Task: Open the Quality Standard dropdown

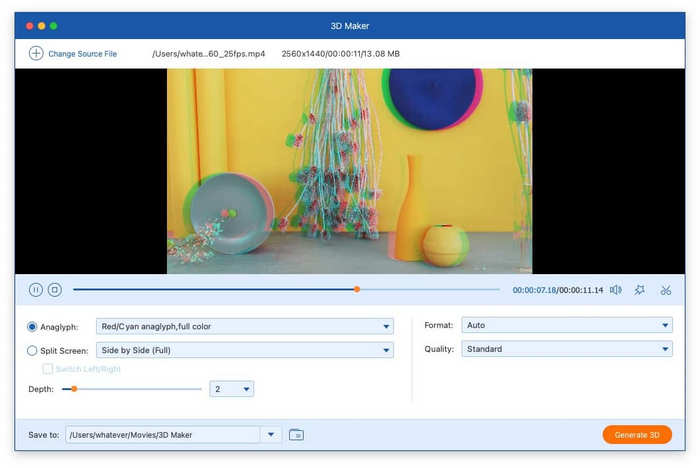Action: click(x=567, y=349)
